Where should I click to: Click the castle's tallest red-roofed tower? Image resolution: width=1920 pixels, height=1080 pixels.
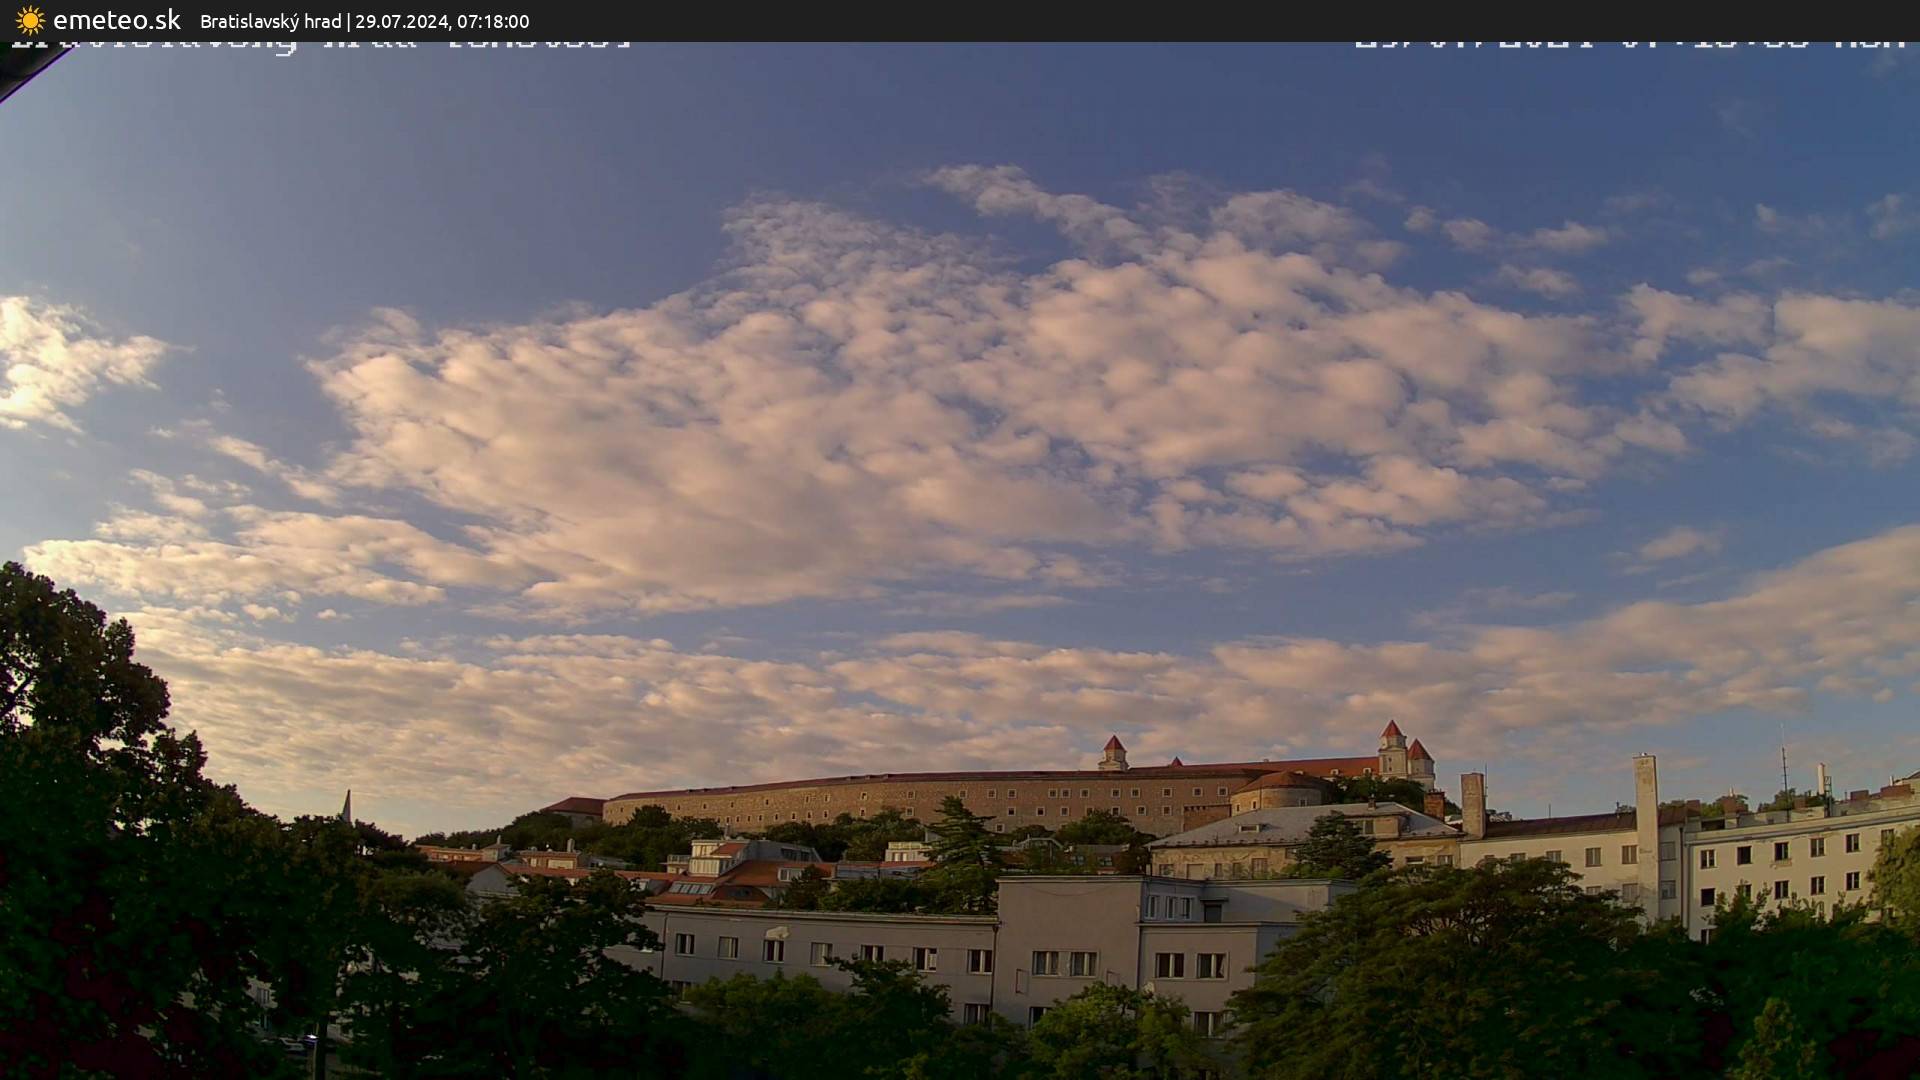(1391, 745)
